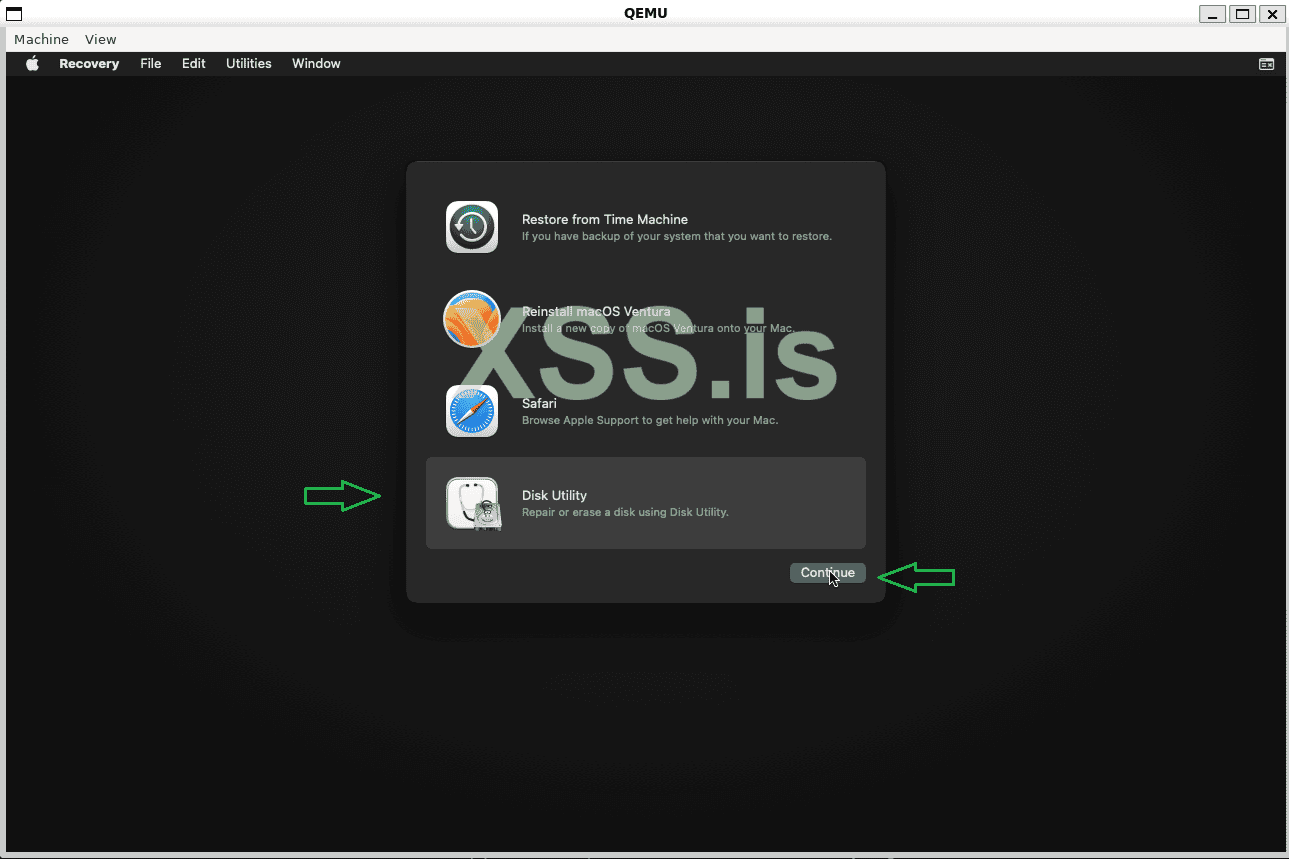Maximize the QEMU window
1289x859 pixels.
point(1243,14)
